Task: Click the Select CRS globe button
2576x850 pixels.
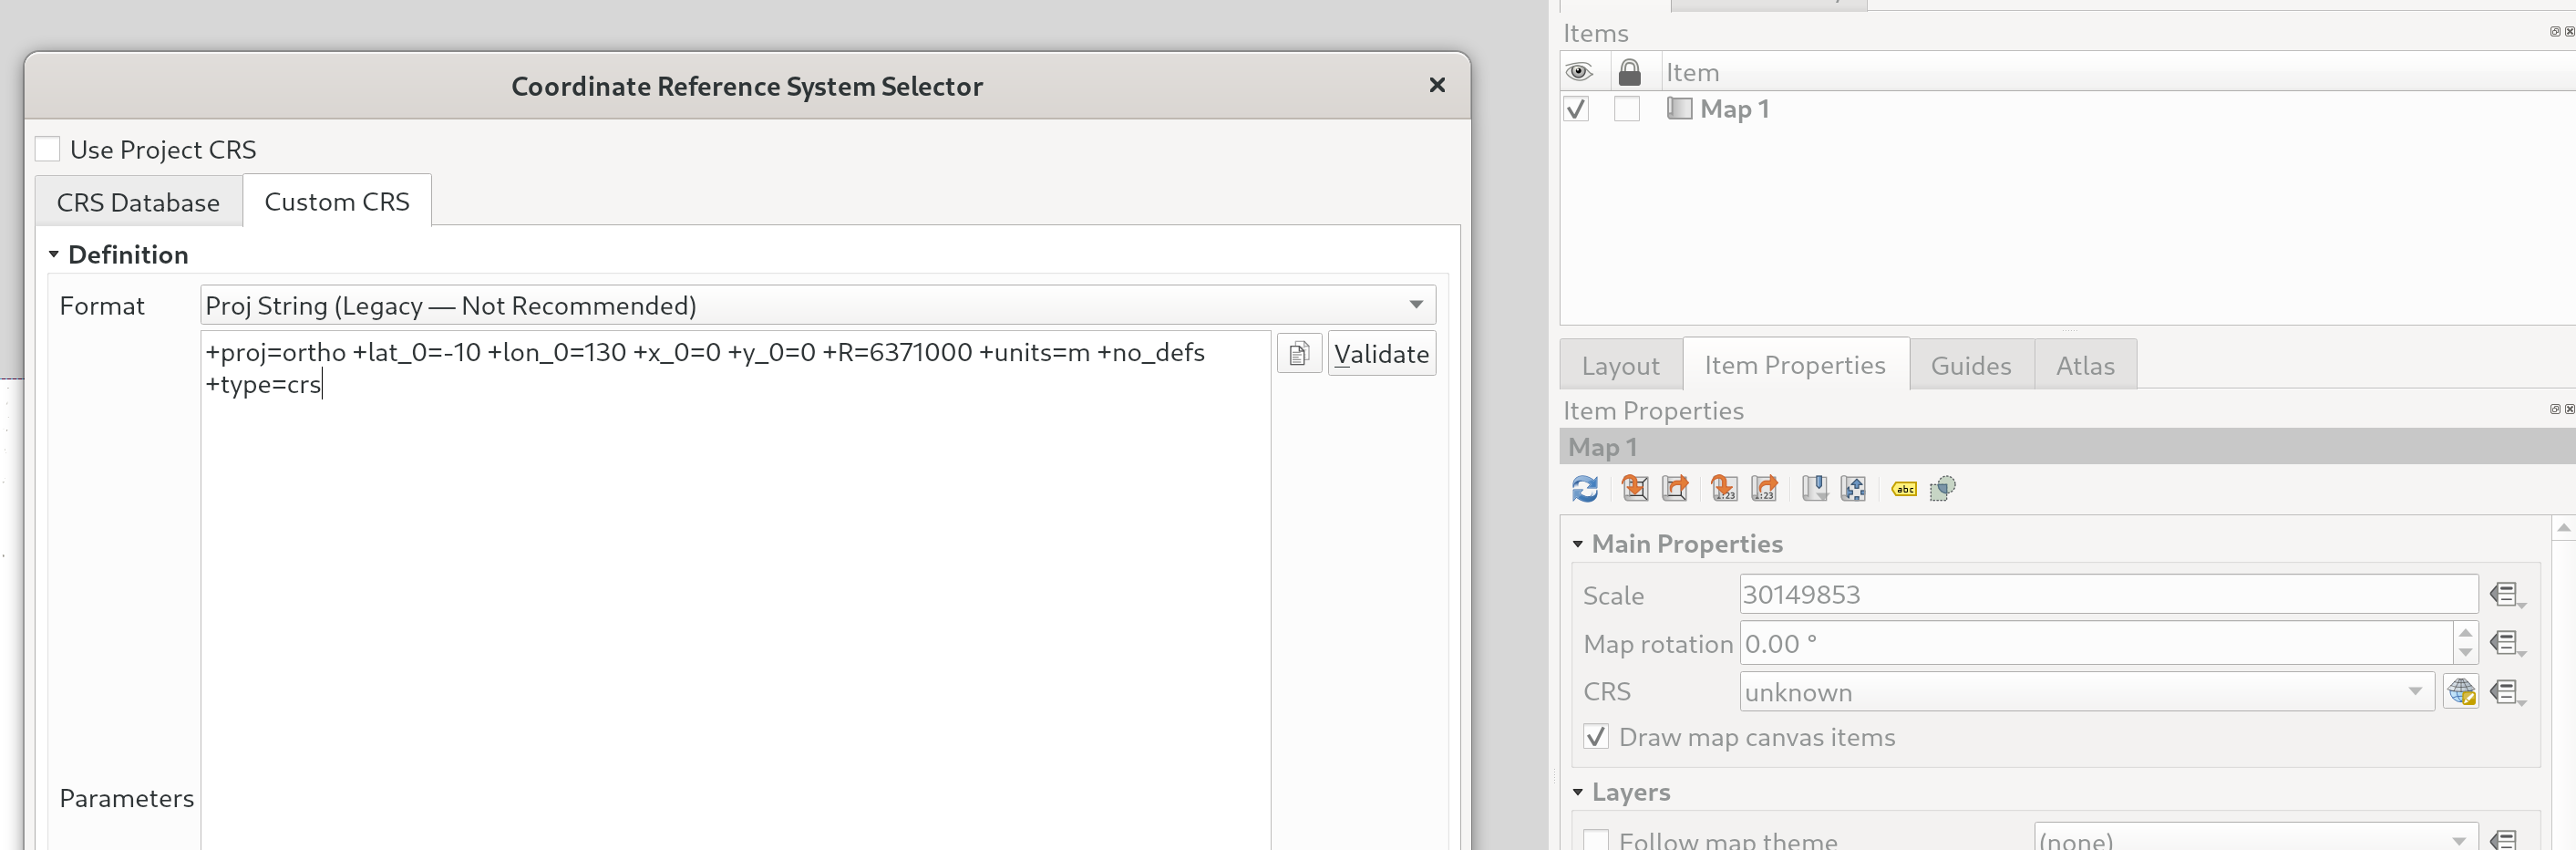Action: click(2460, 692)
